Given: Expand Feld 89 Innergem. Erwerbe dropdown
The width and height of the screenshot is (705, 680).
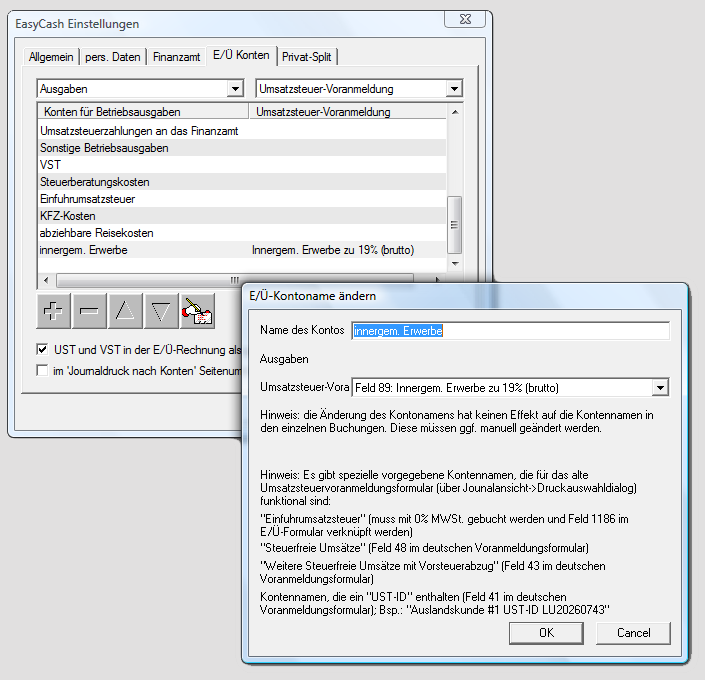Looking at the screenshot, I should [x=660, y=388].
